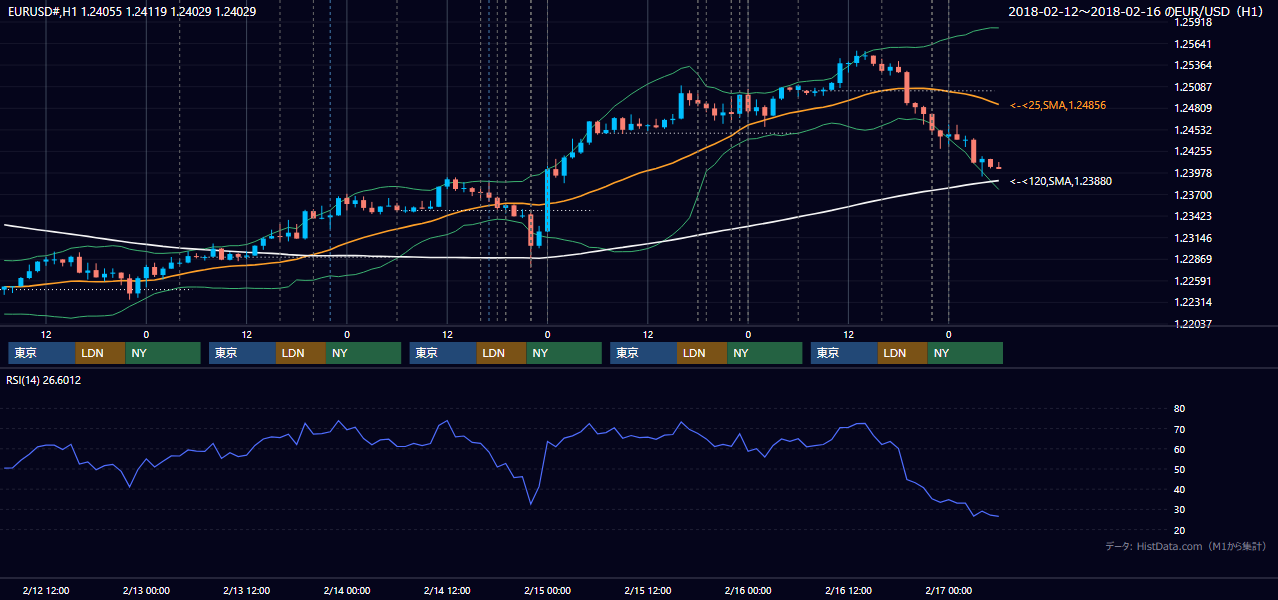Click the 2/16 00:00 time label
This screenshot has height=600, width=1278.
tap(748, 590)
